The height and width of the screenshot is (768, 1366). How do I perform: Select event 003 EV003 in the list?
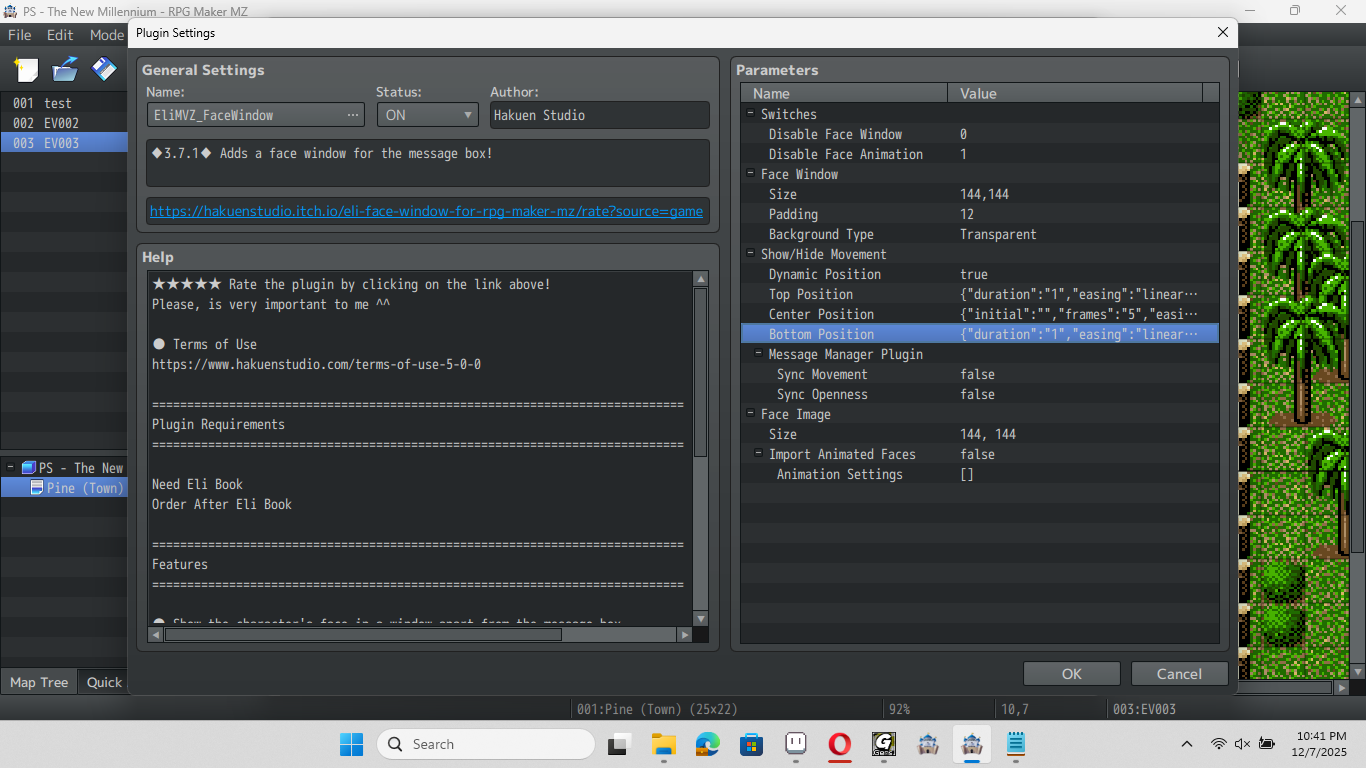coord(64,143)
